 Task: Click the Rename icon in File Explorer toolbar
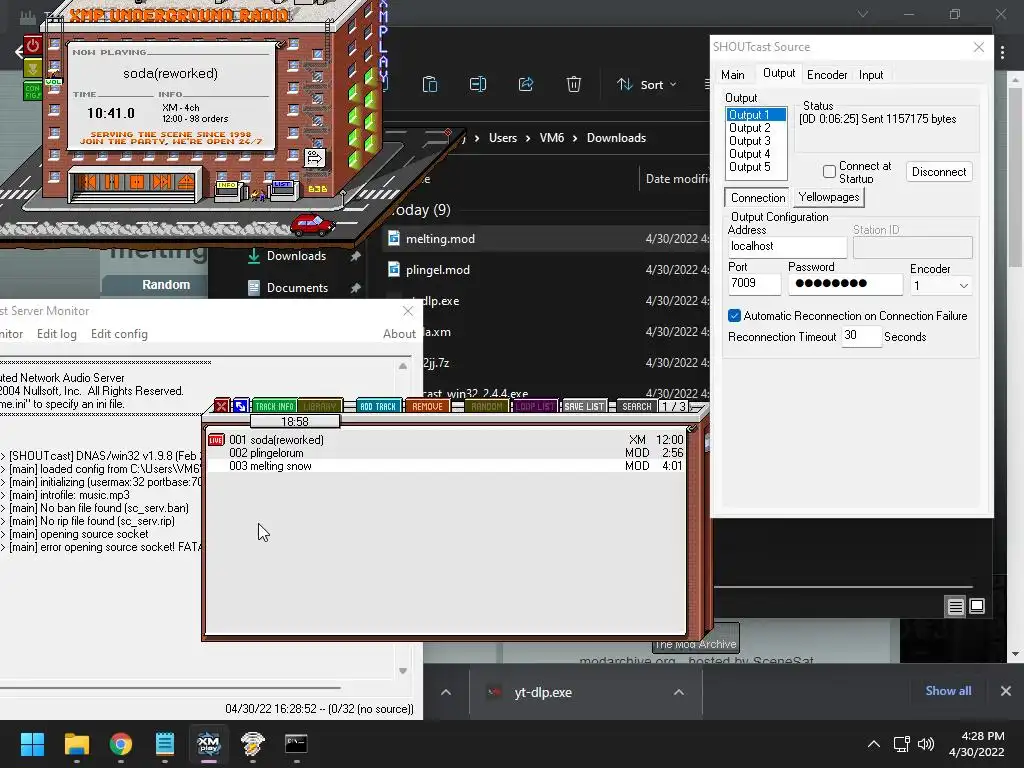(x=478, y=84)
